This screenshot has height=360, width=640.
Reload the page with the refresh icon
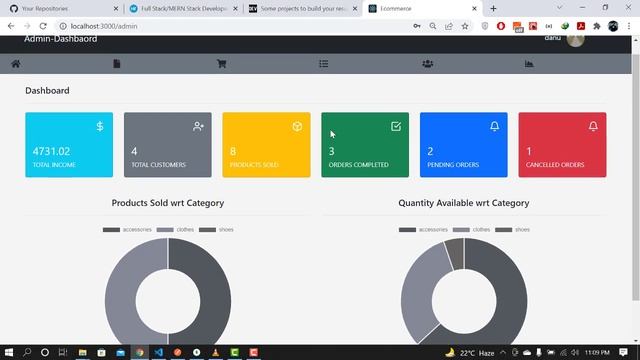pos(43,26)
